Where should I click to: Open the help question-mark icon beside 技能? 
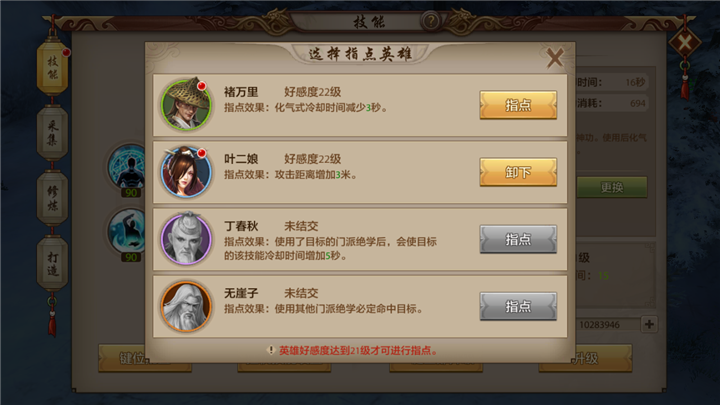point(431,21)
